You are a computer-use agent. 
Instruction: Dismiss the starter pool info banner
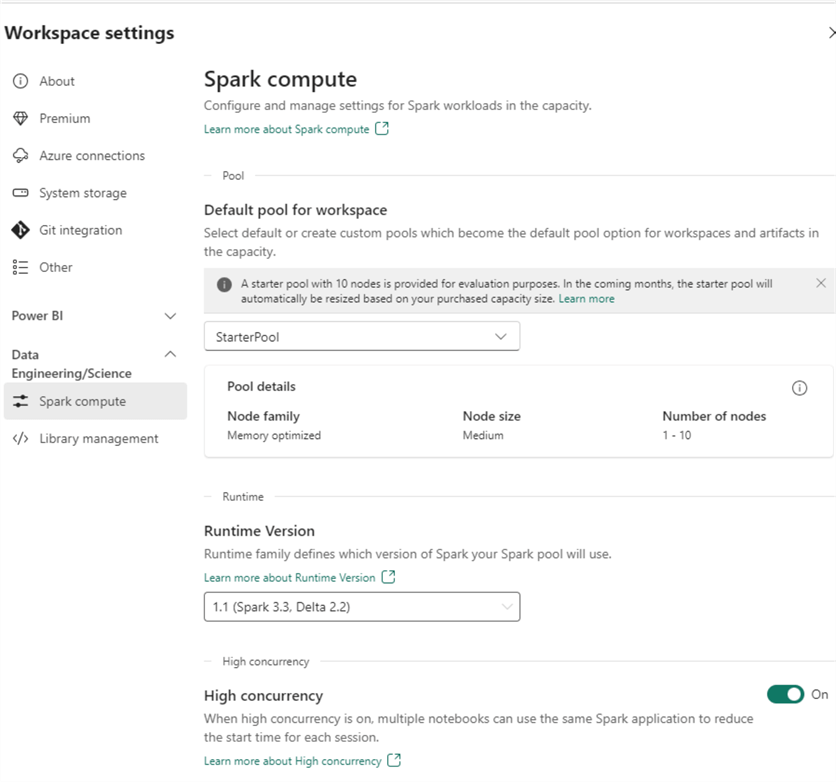[821, 283]
